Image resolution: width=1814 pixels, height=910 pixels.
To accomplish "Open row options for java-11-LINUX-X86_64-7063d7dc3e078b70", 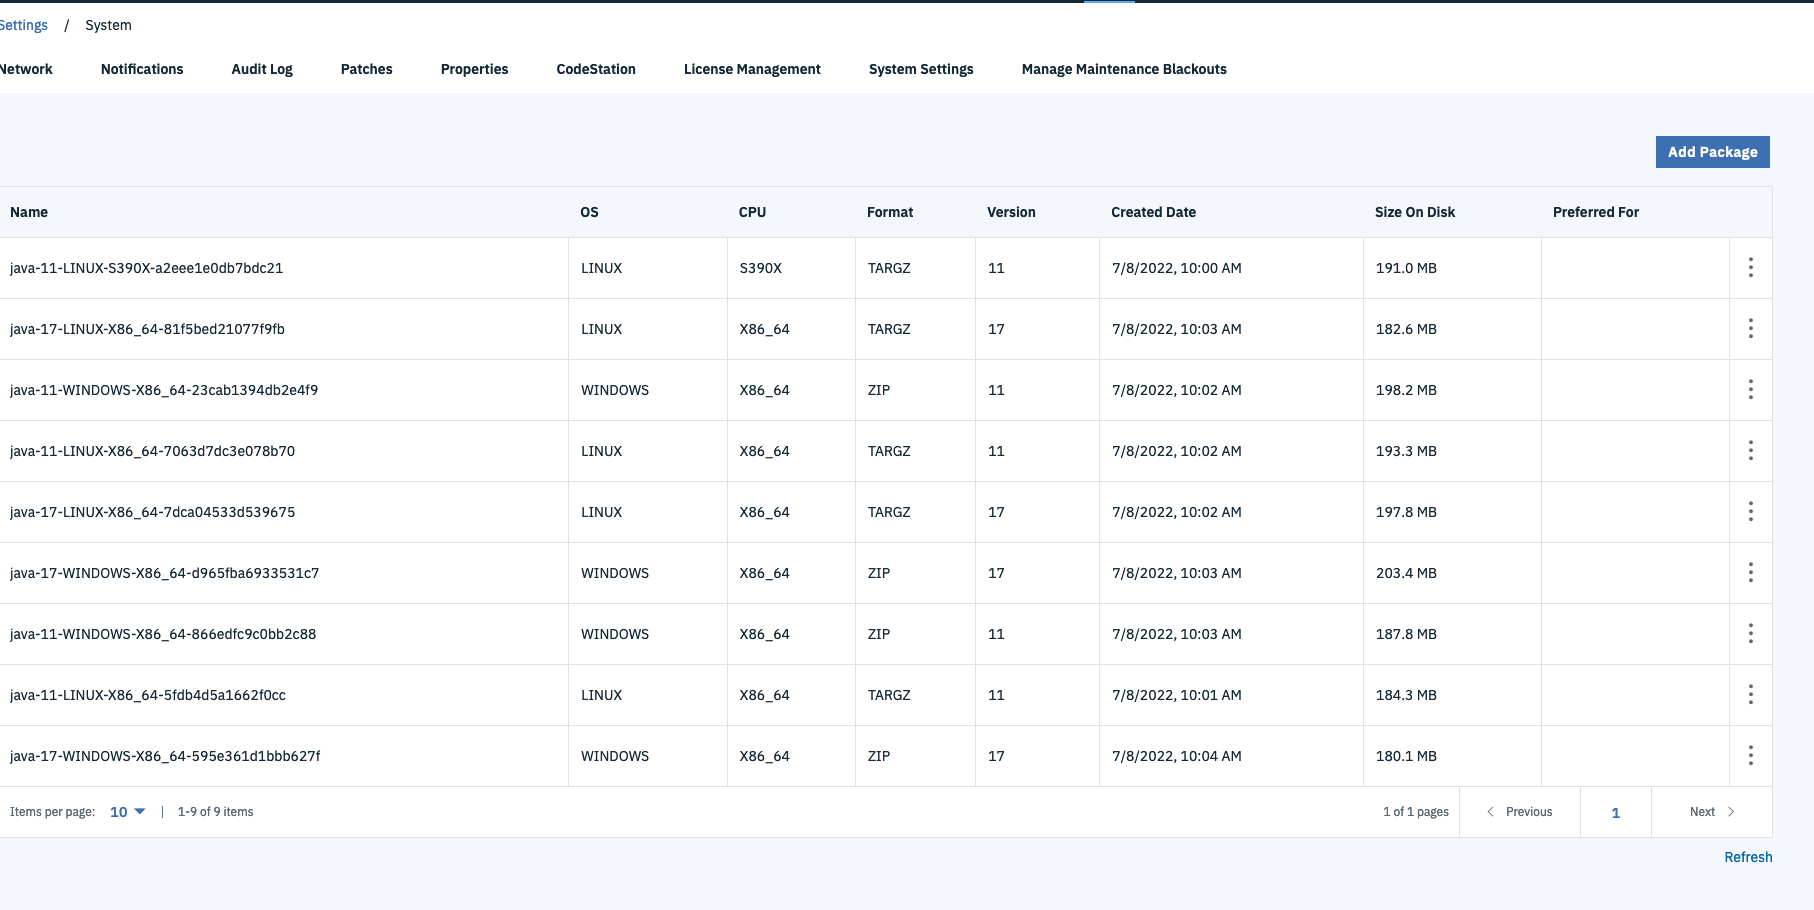I will click(x=1750, y=450).
